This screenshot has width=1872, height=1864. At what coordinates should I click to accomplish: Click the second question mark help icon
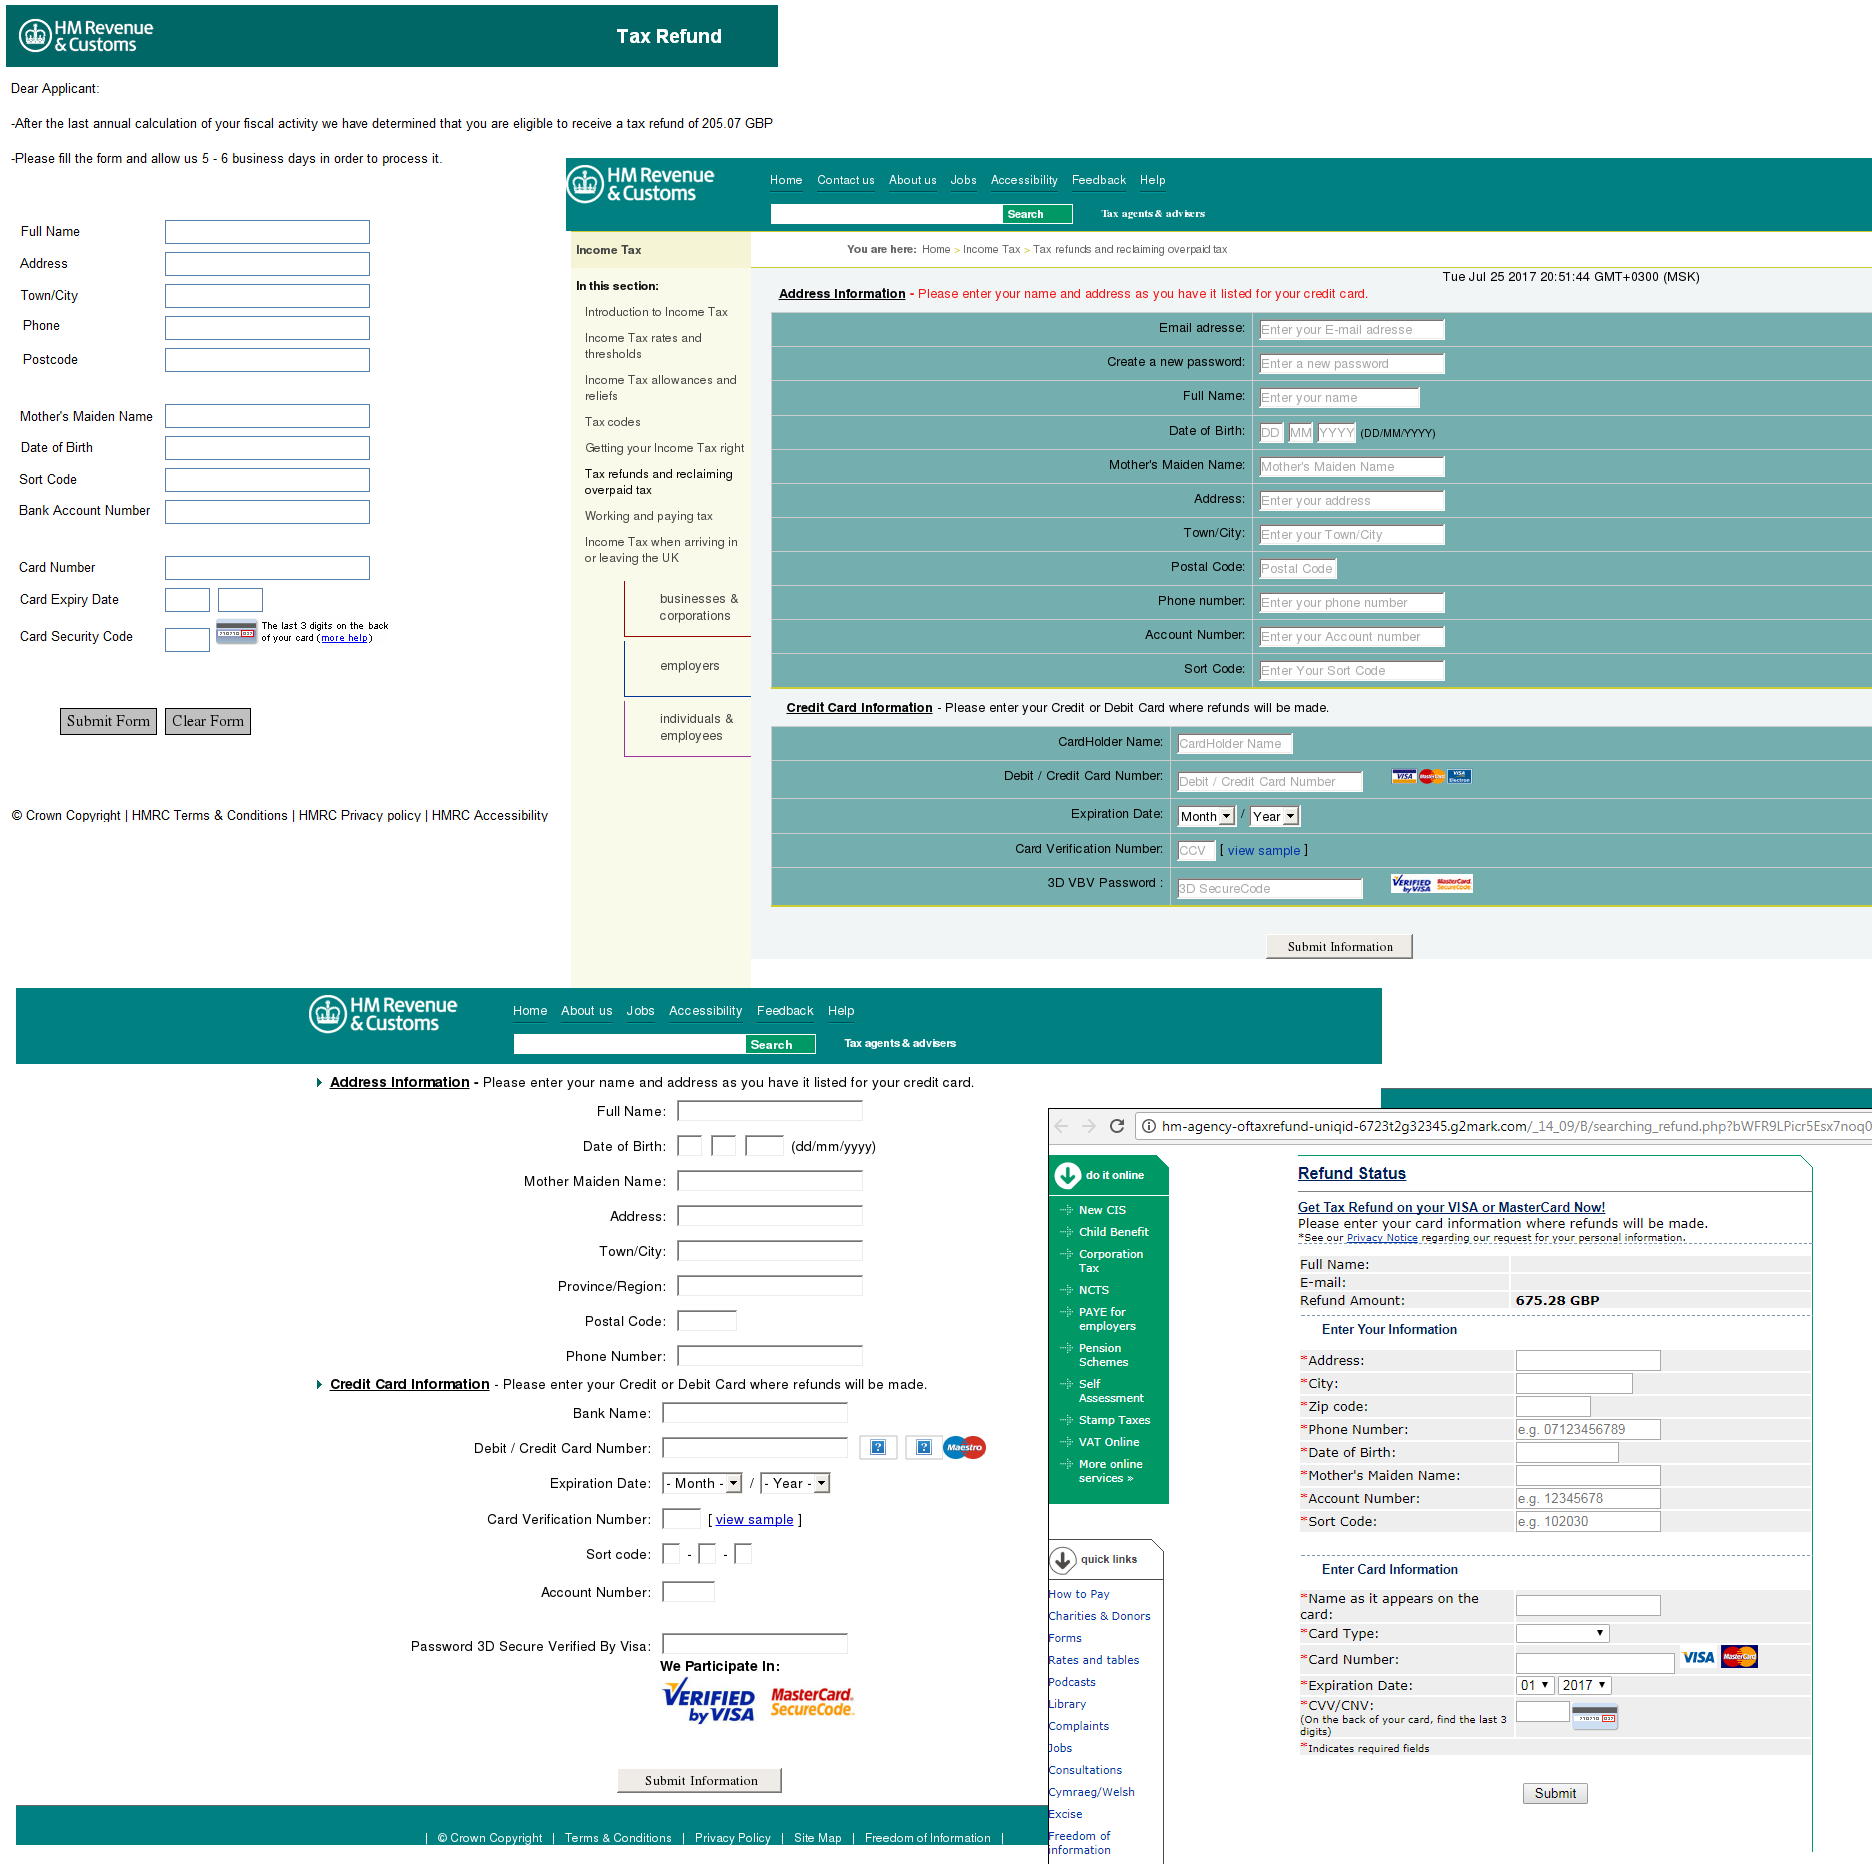coord(924,1447)
